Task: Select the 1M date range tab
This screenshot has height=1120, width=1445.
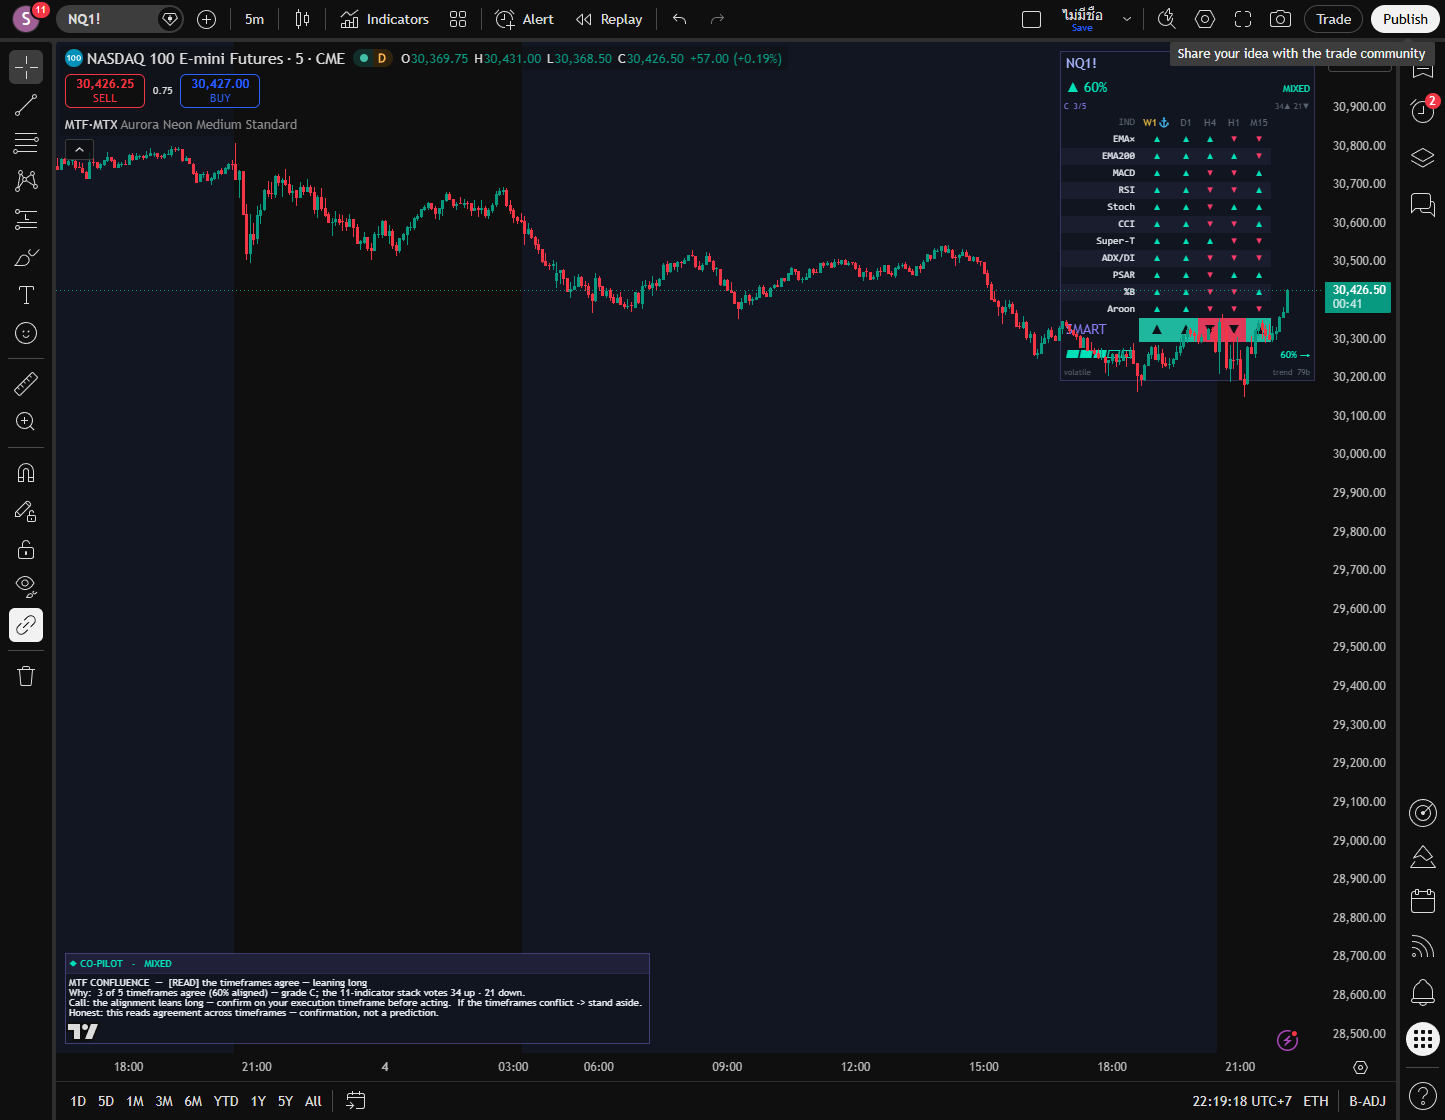Action: (135, 1101)
